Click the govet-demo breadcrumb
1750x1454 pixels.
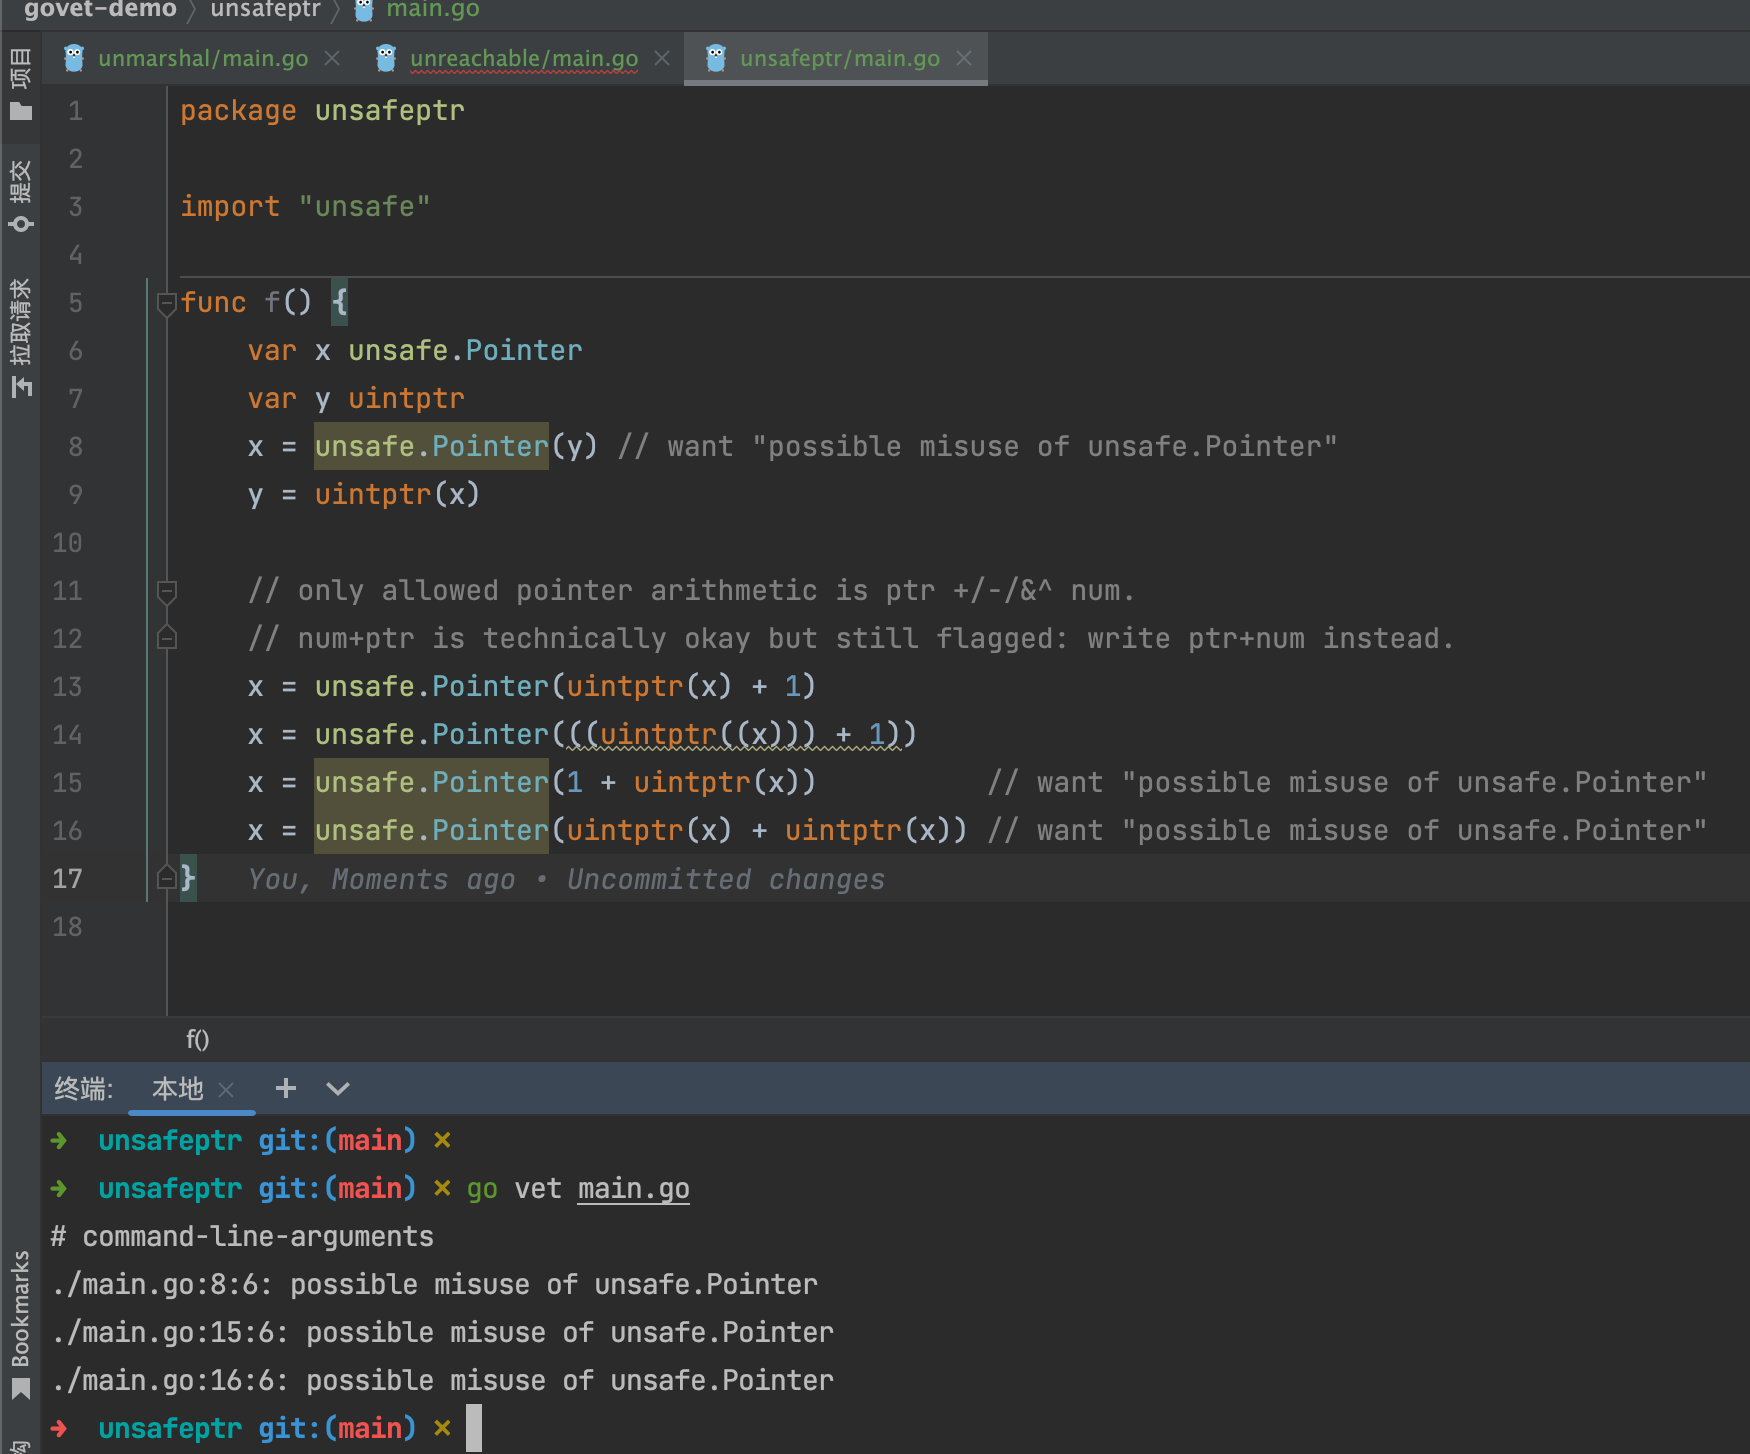pos(100,10)
